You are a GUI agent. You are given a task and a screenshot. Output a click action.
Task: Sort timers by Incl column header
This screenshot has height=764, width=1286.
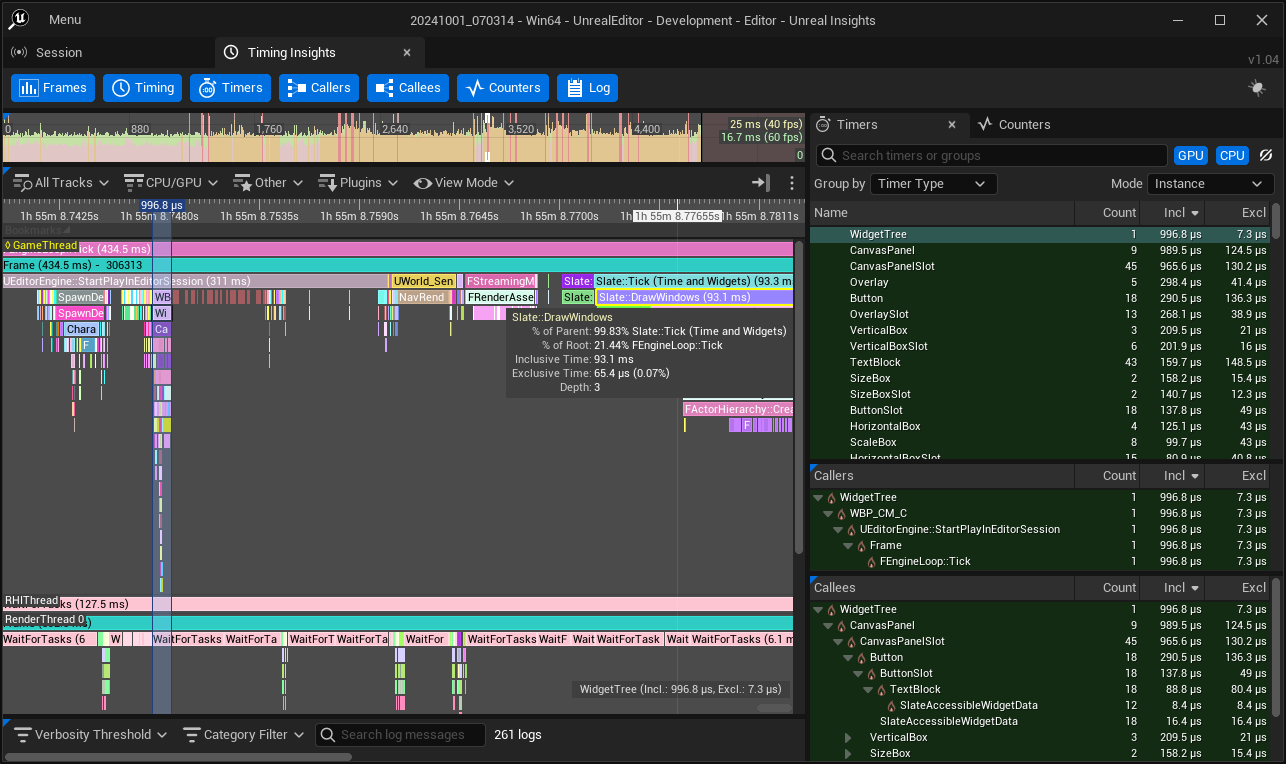(1174, 213)
